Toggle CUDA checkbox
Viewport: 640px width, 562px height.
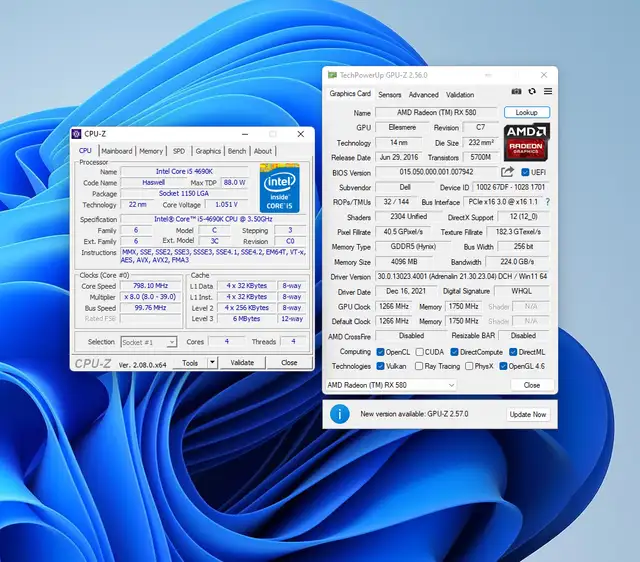tap(419, 352)
